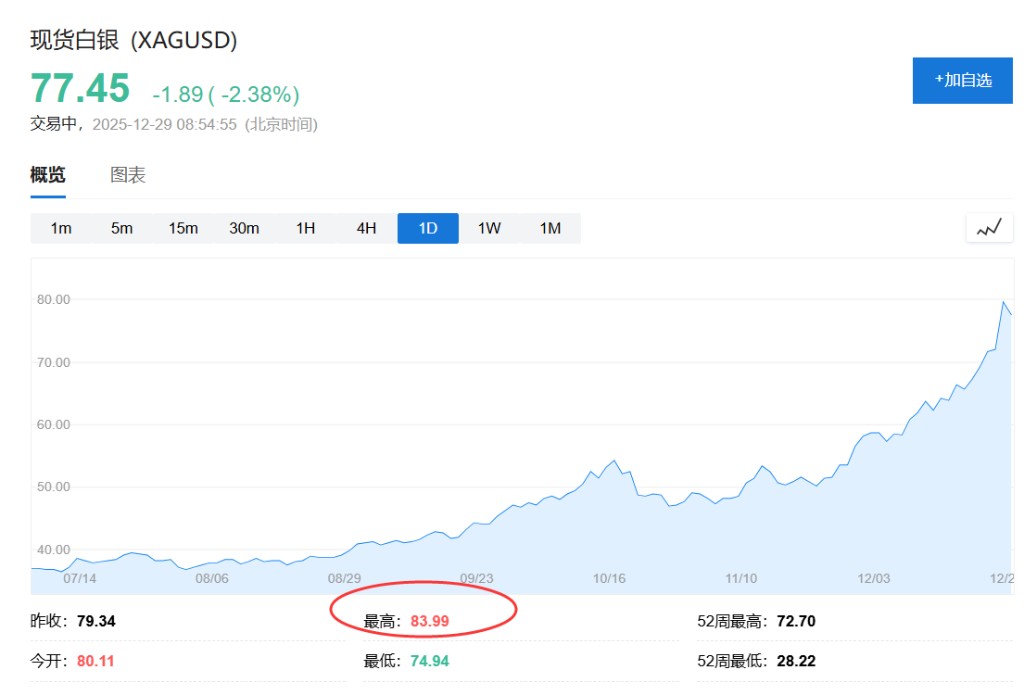Click the 最高 83.99 value
Screen dimensions: 1024x691
[429, 621]
